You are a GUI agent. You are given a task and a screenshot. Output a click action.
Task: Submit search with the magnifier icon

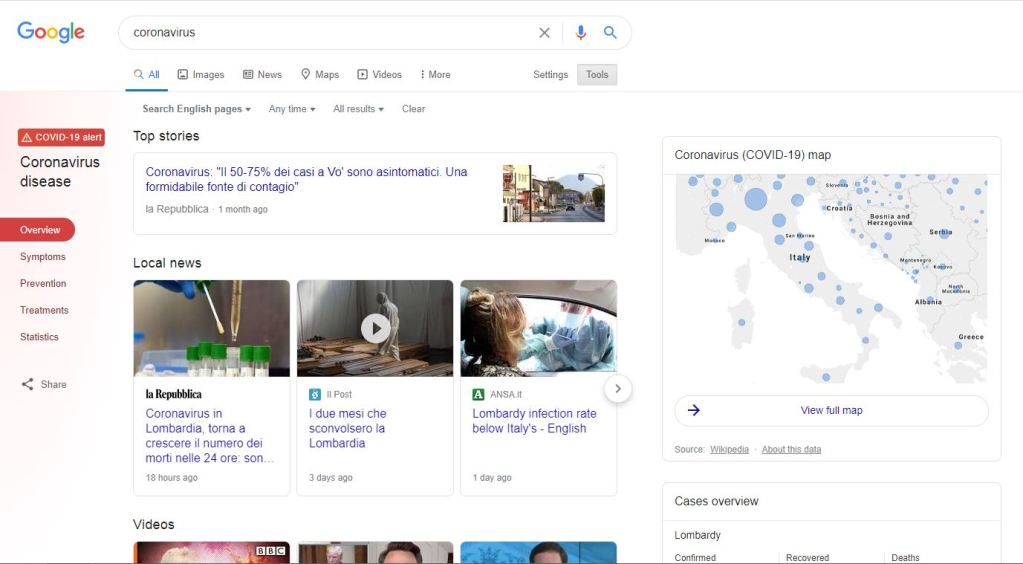coord(610,33)
